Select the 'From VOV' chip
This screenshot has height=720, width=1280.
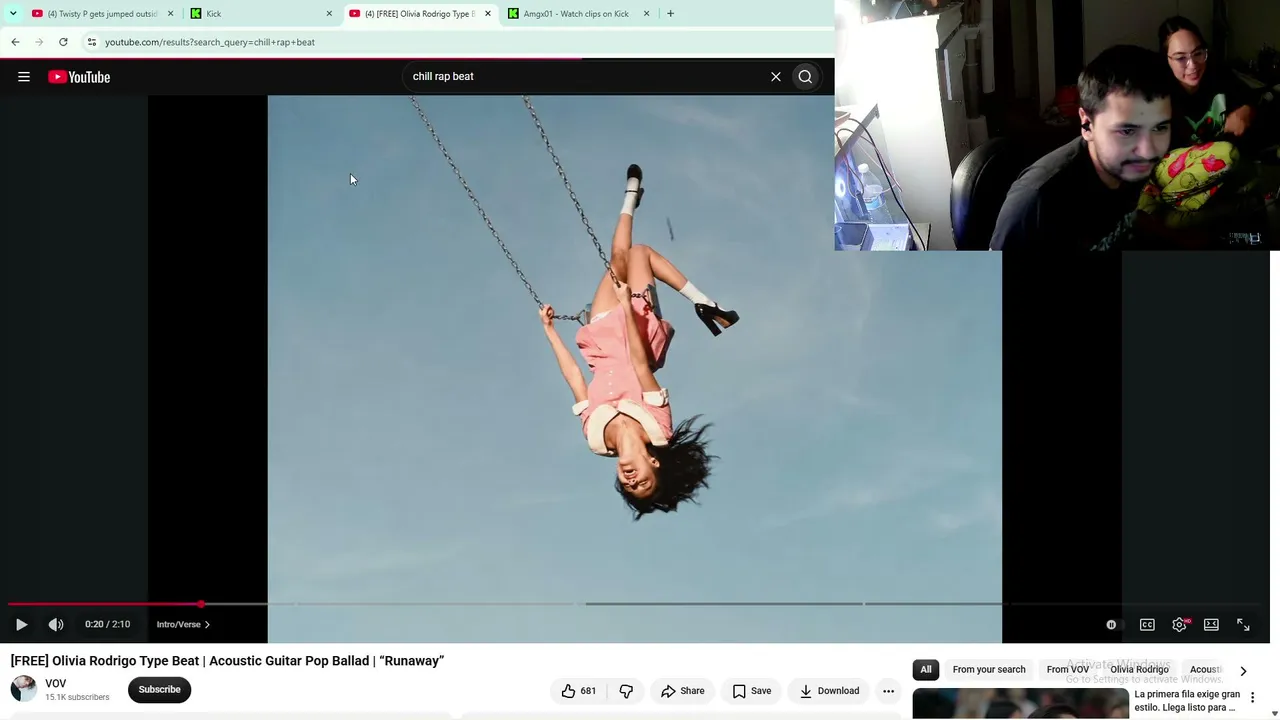pyautogui.click(x=1067, y=669)
